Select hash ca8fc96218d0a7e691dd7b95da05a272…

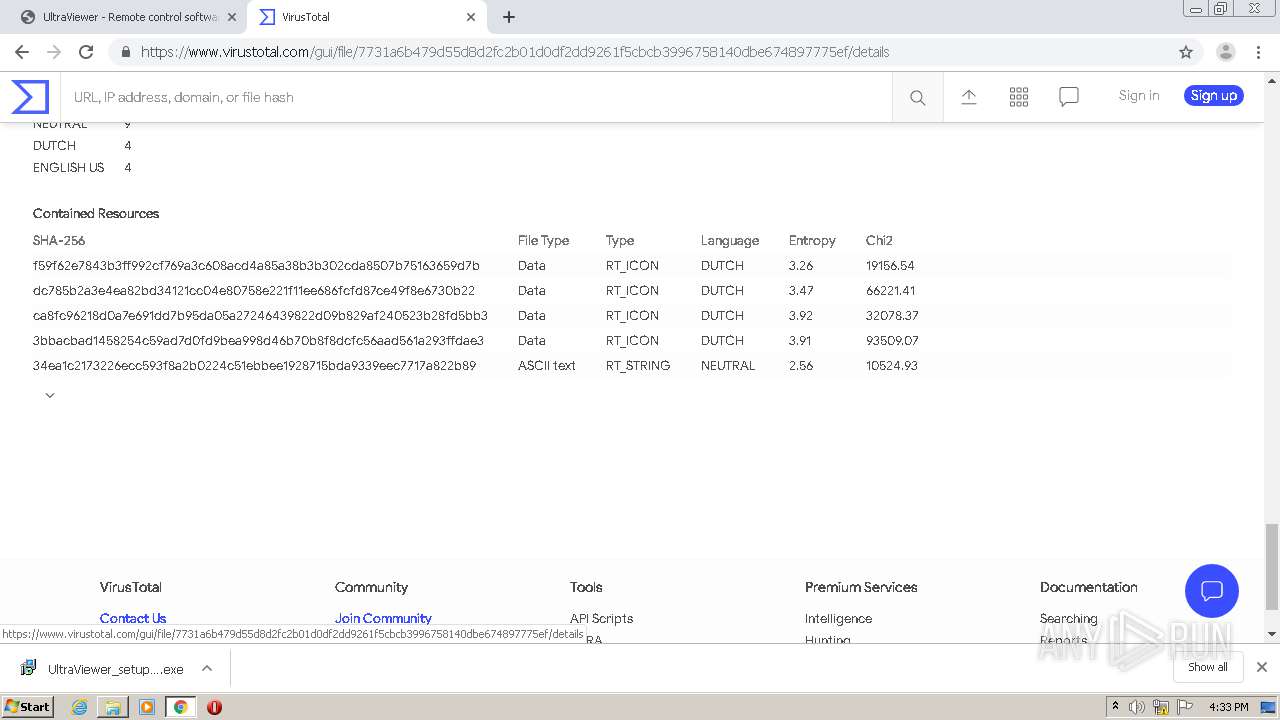point(260,316)
